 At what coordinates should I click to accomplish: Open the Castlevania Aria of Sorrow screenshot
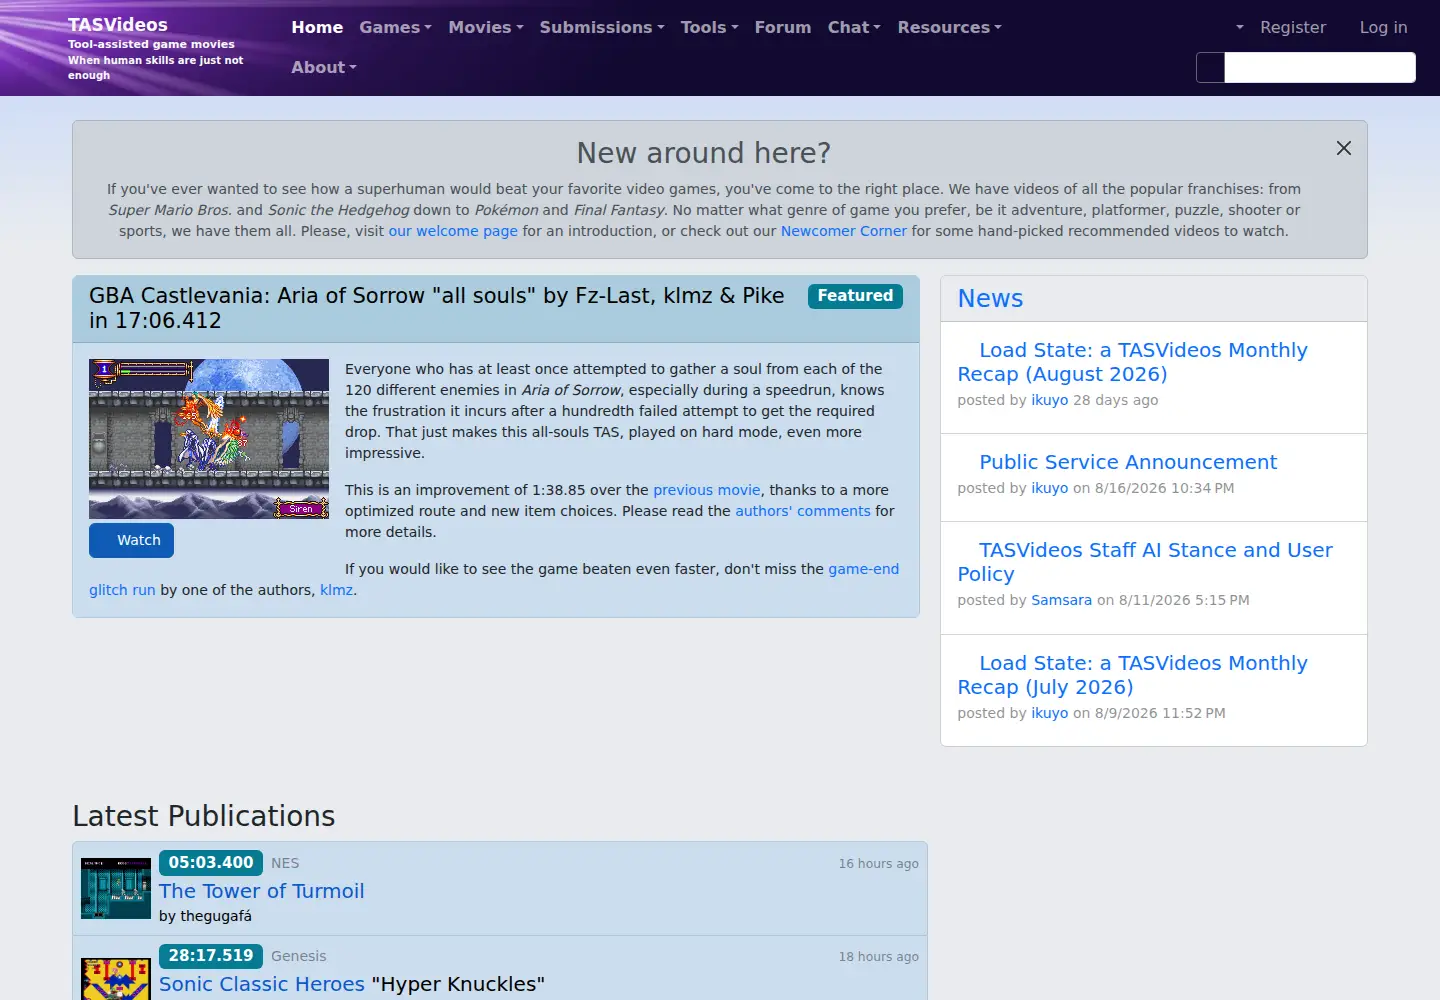[x=209, y=439]
